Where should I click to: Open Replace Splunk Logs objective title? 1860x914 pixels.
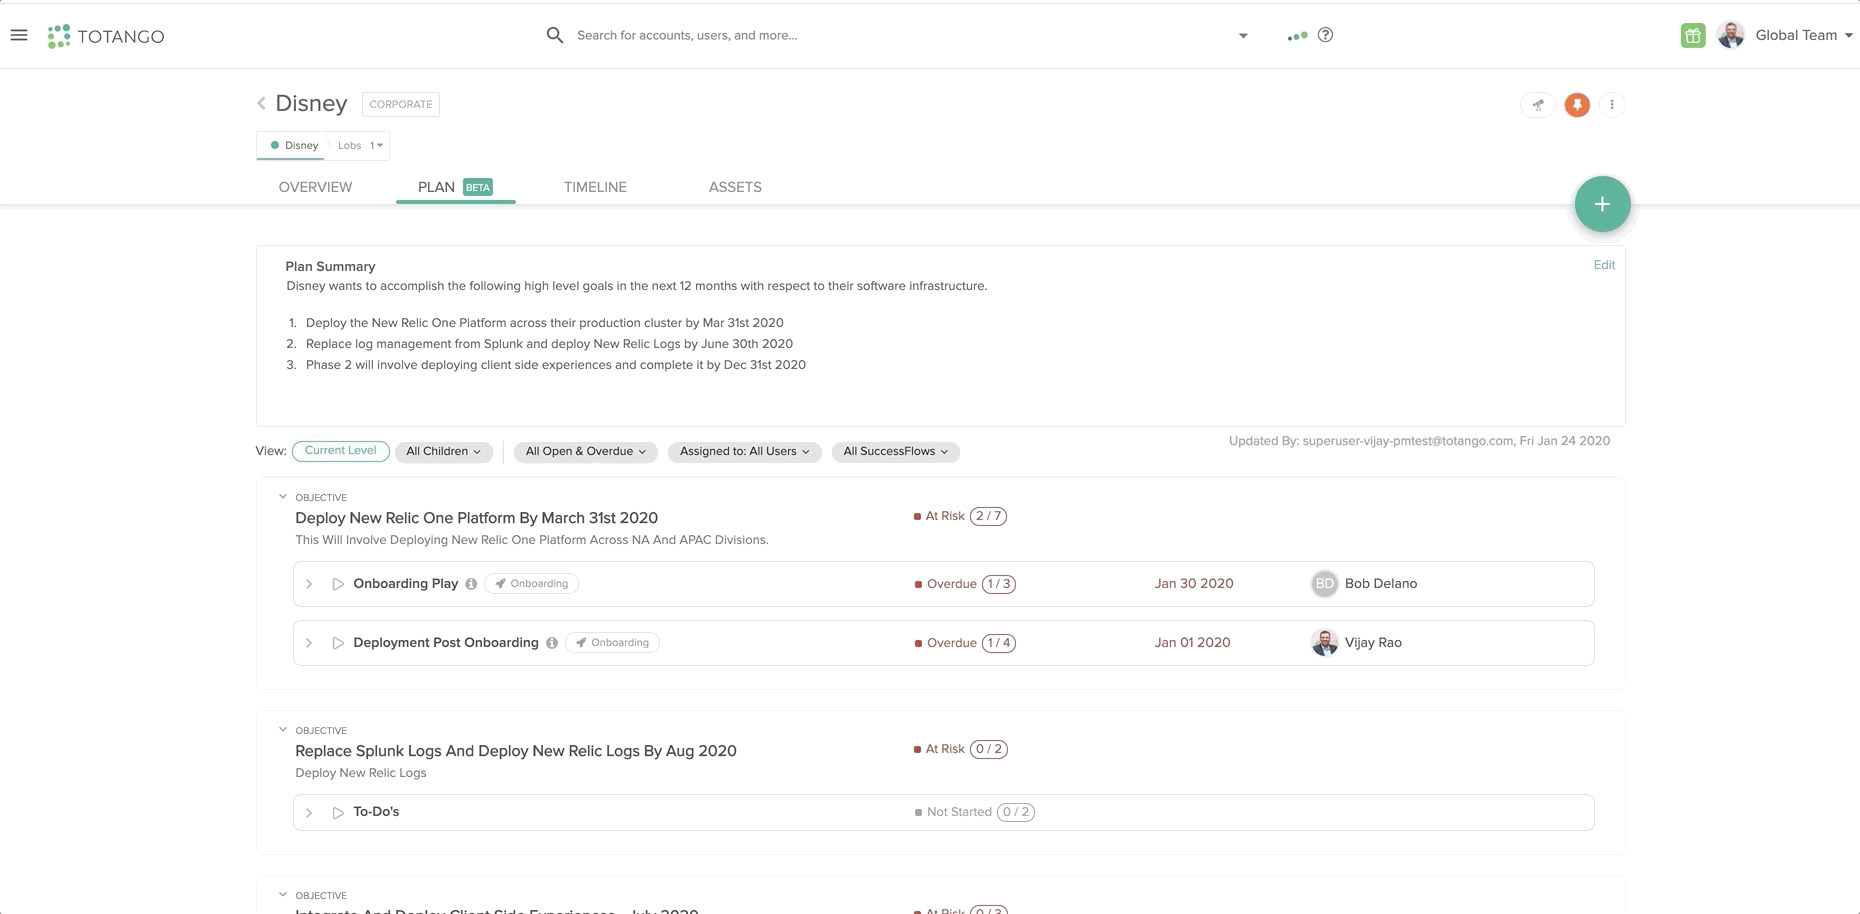(x=516, y=751)
